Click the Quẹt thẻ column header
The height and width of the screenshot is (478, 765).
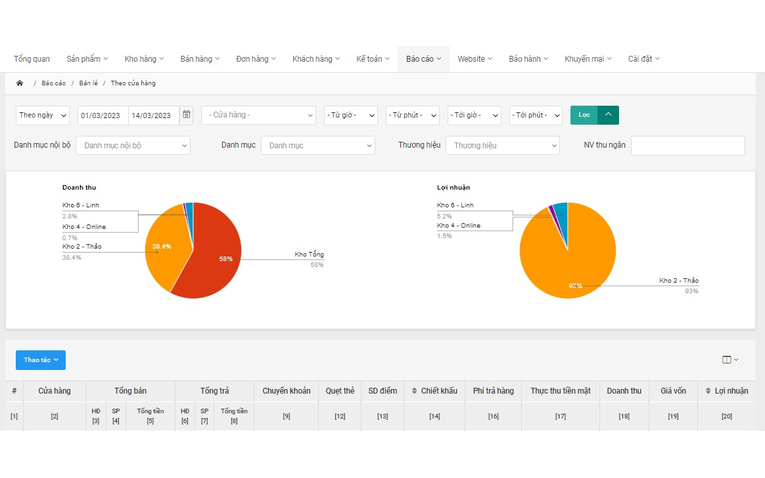(340, 391)
